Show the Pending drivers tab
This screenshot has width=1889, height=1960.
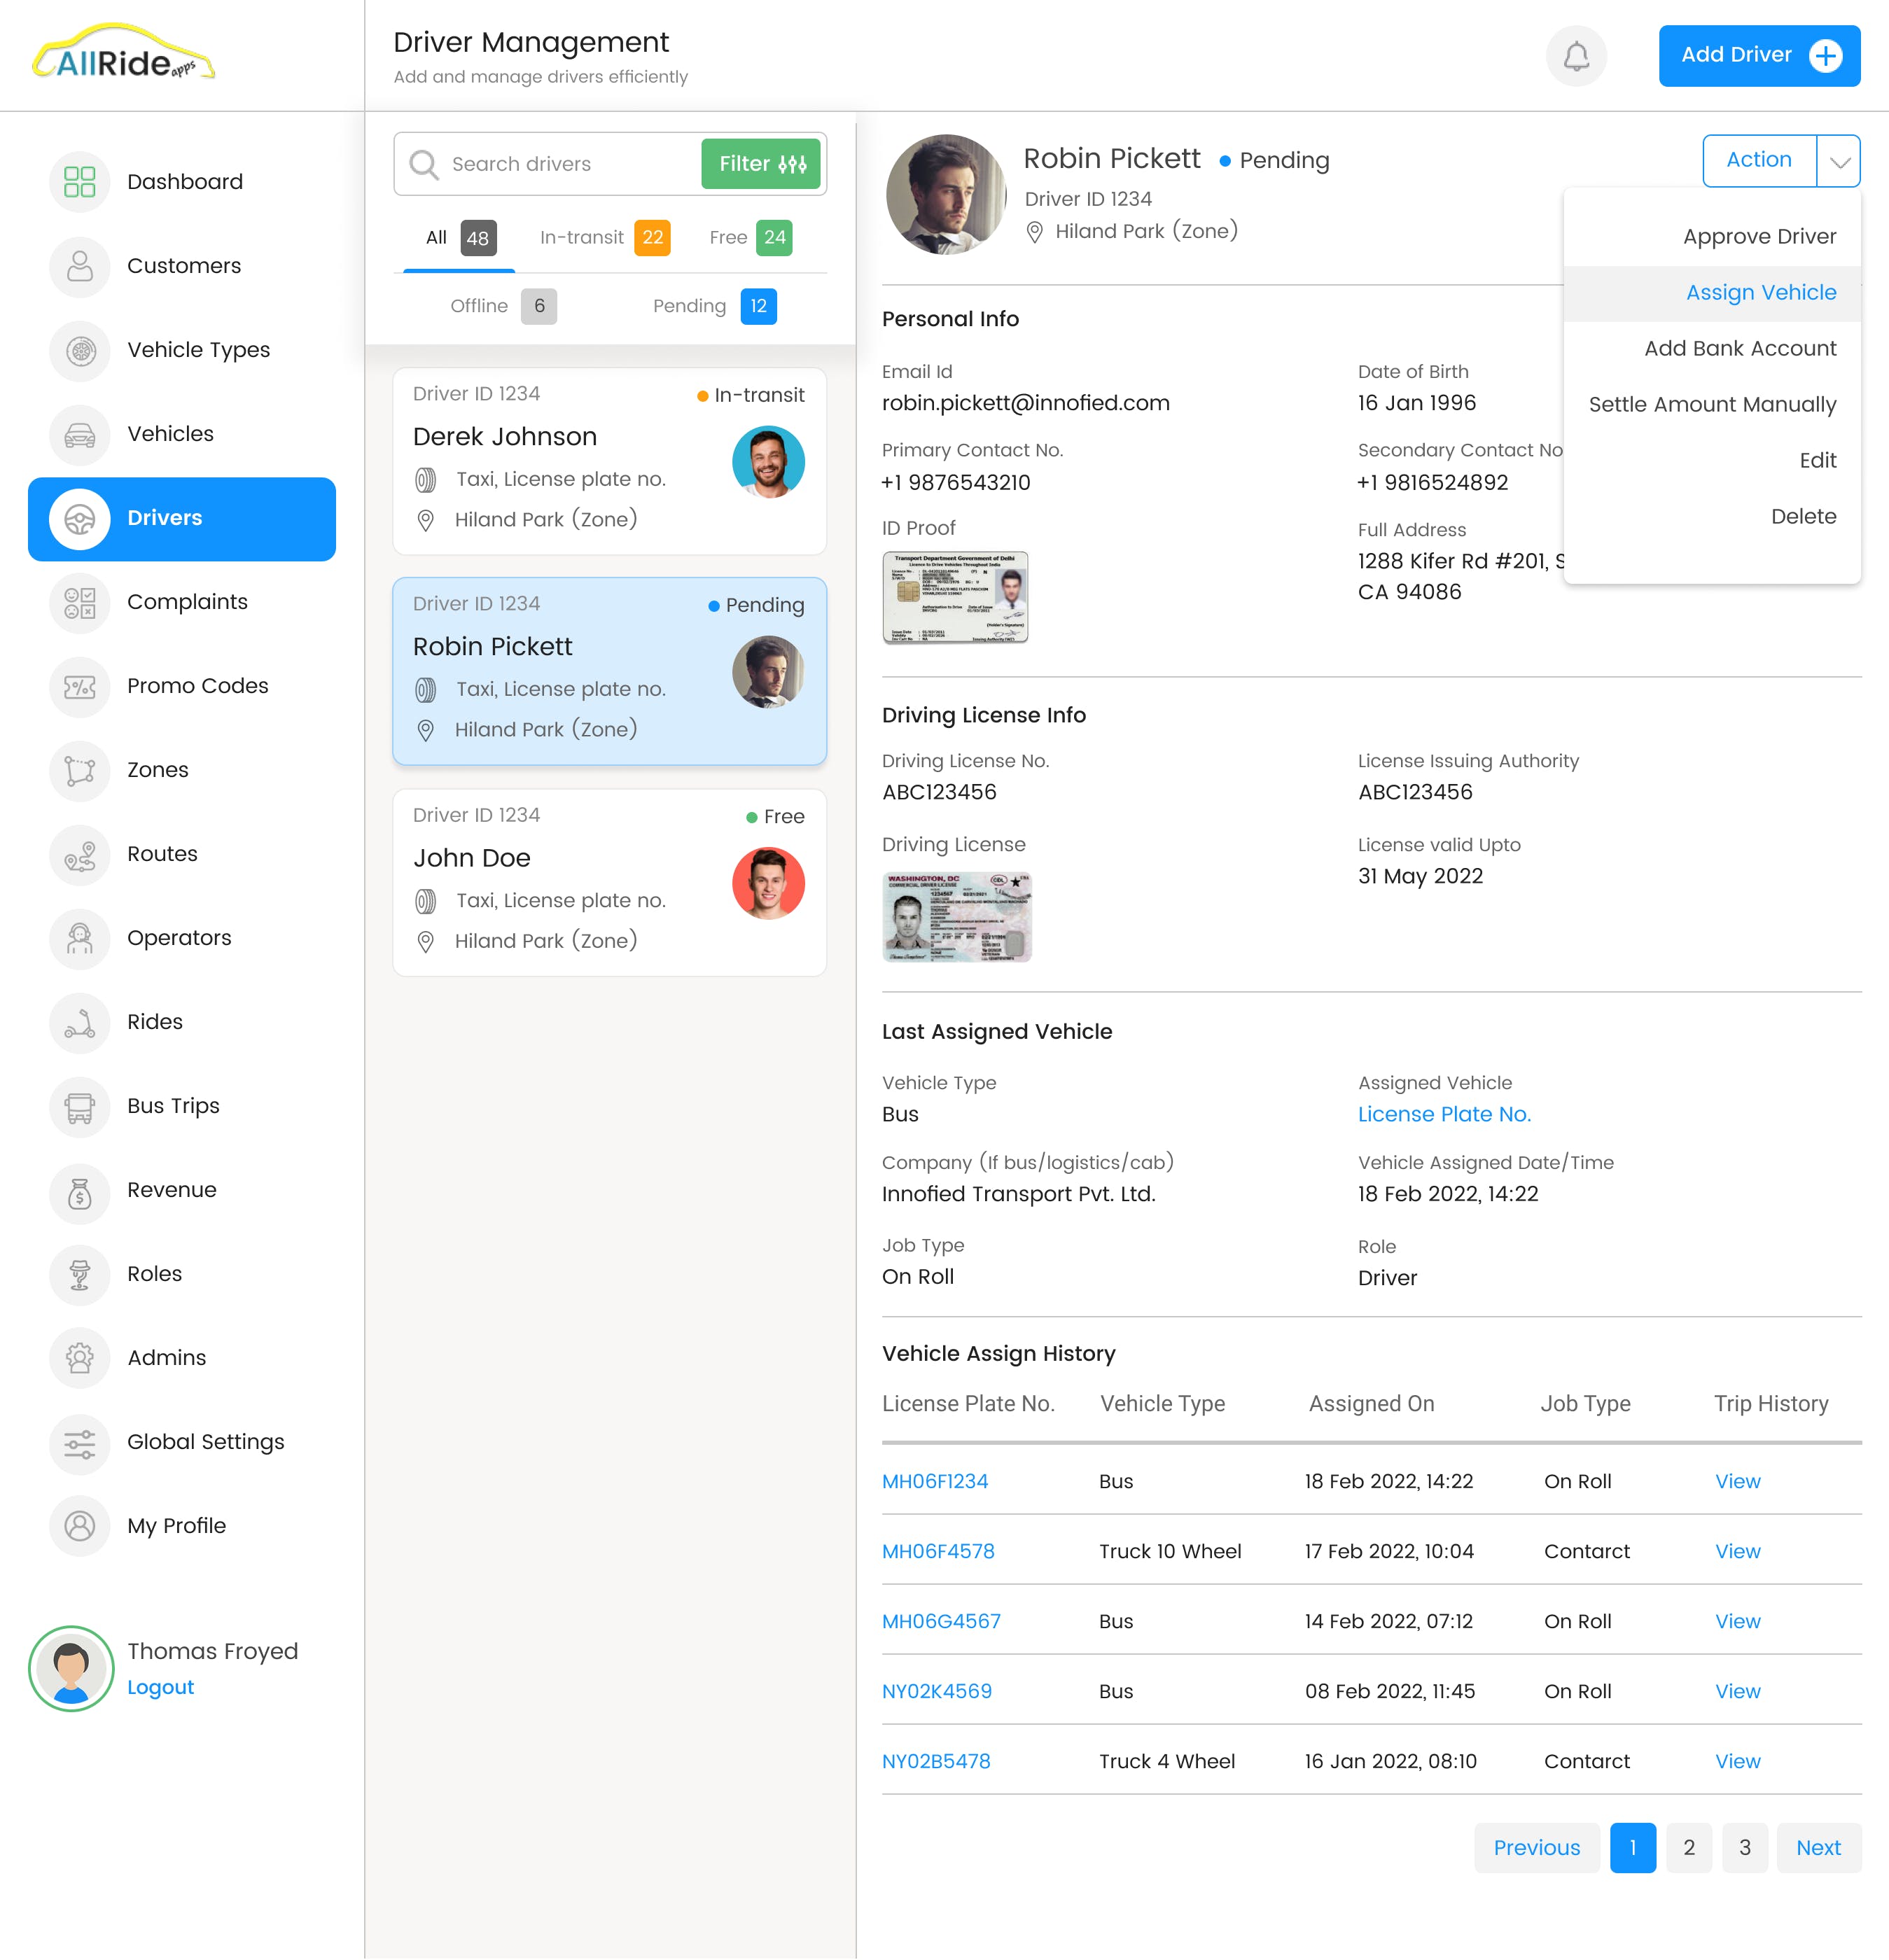pos(713,306)
